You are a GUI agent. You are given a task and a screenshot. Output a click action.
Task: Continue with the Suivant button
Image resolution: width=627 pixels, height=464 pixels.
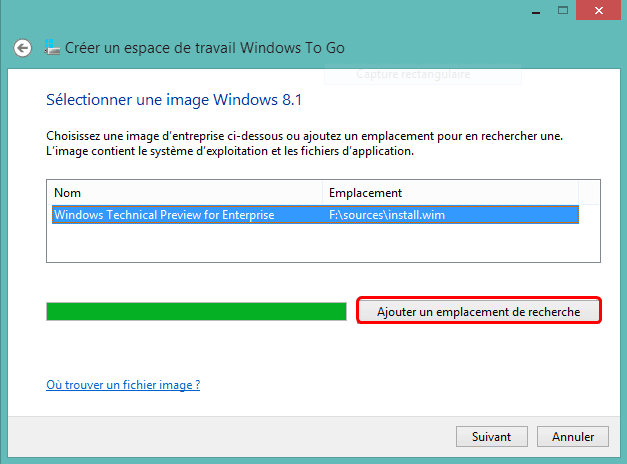(485, 436)
